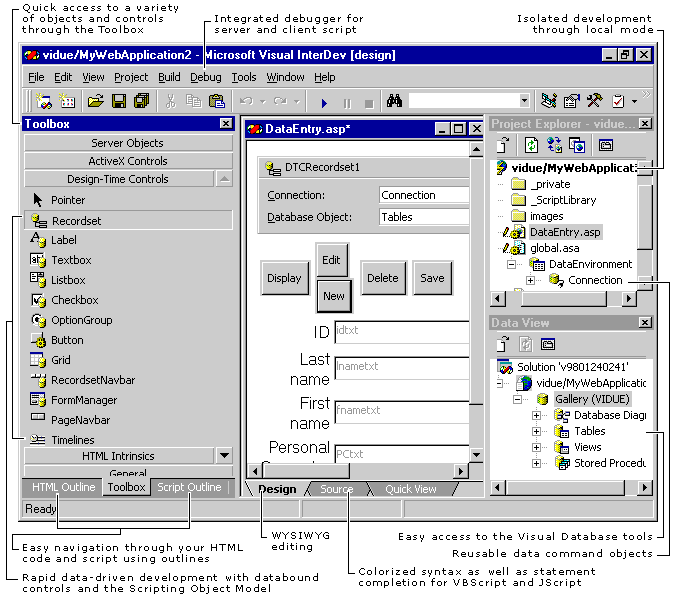The width and height of the screenshot is (675, 597).
Task: Open the Task List checkmark icon
Action: 618,101
